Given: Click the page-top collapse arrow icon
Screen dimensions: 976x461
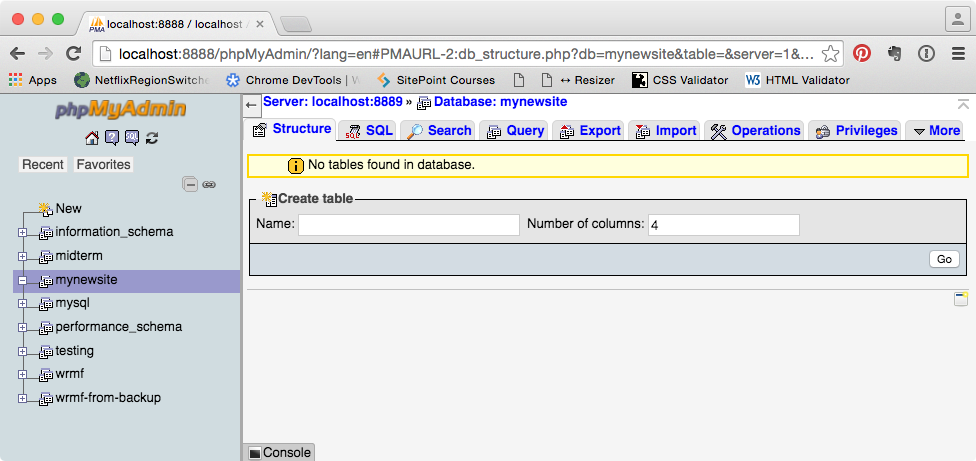Looking at the screenshot, I should (x=963, y=105).
